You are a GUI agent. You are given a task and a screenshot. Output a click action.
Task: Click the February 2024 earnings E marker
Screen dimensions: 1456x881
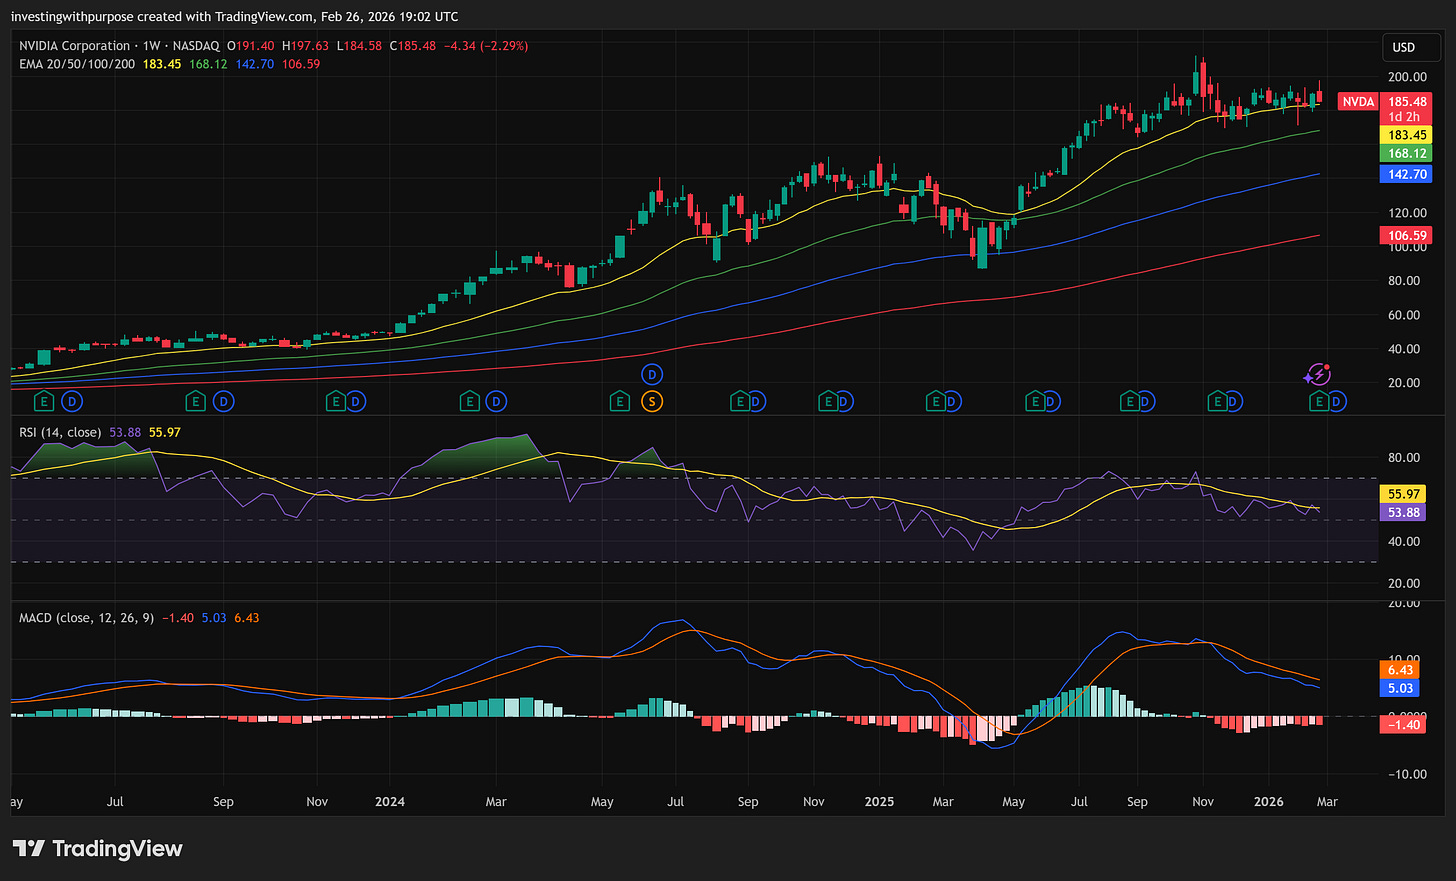point(469,401)
